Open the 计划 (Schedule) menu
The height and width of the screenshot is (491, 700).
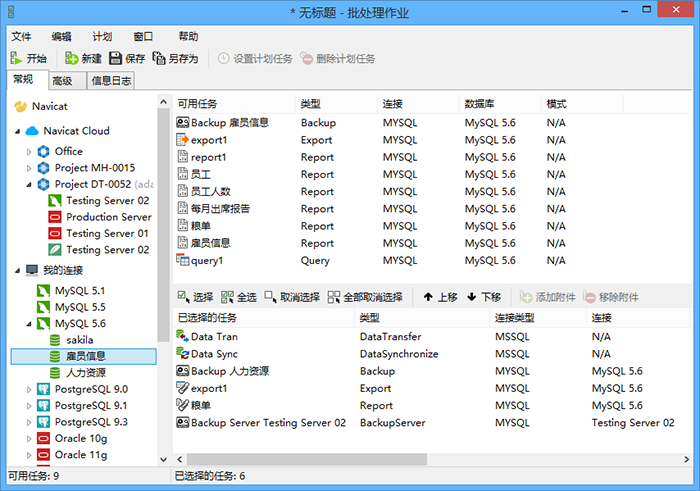point(101,36)
